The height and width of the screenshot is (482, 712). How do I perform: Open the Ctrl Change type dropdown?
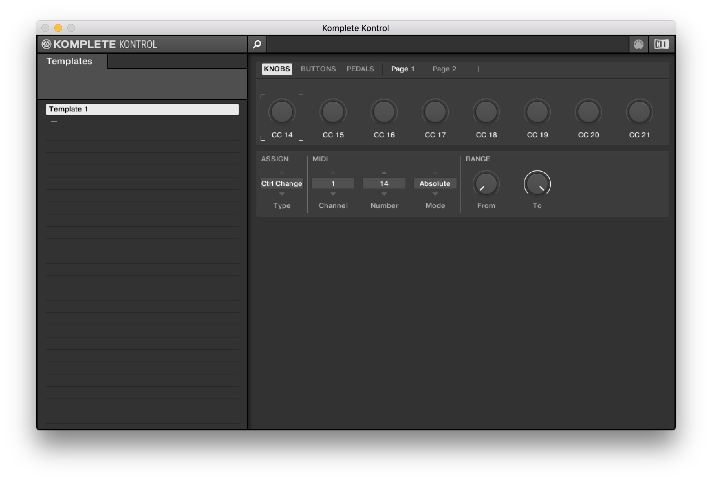pyautogui.click(x=282, y=184)
